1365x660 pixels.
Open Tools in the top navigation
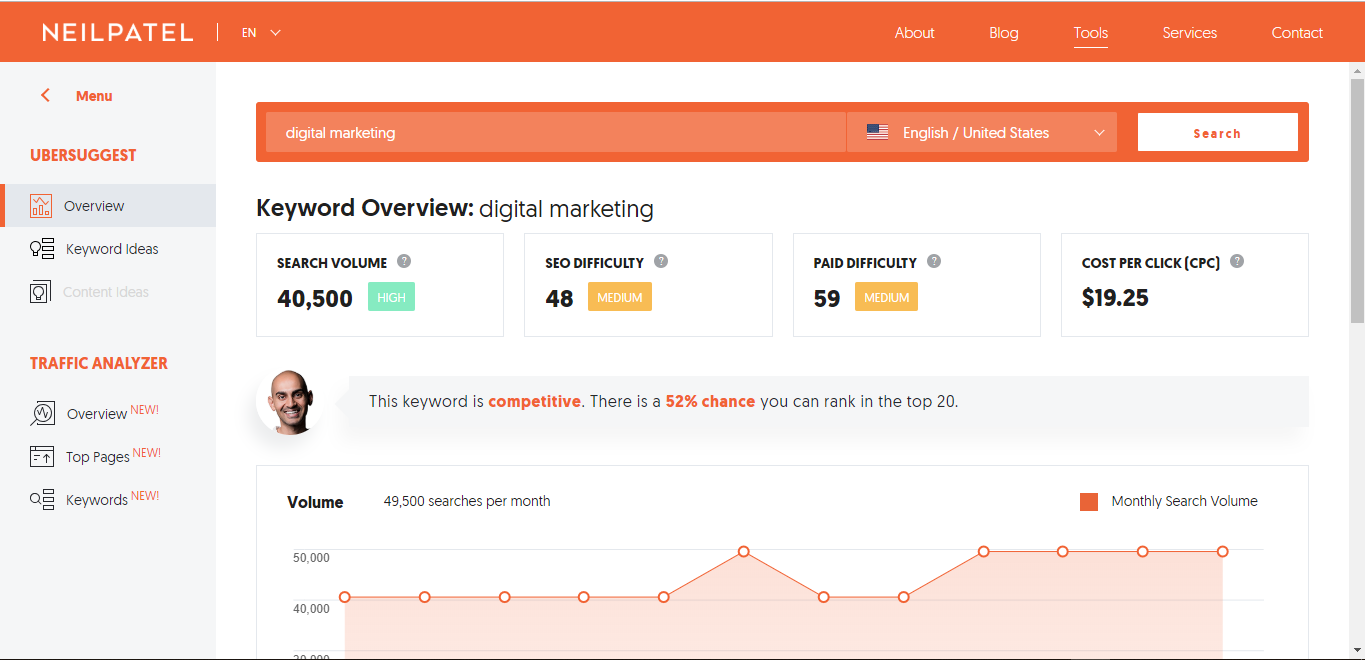(x=1090, y=32)
